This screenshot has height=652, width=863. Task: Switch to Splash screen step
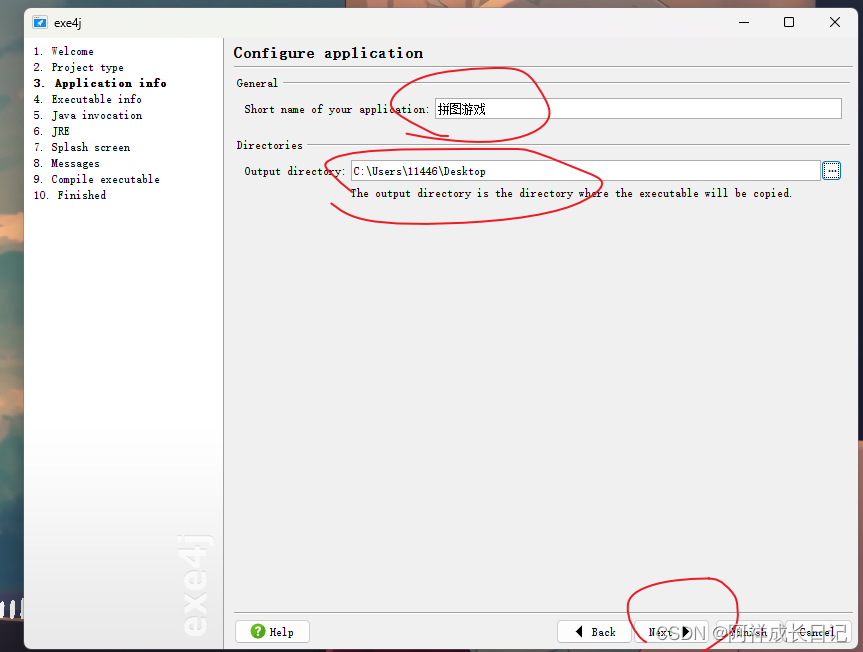coord(90,147)
